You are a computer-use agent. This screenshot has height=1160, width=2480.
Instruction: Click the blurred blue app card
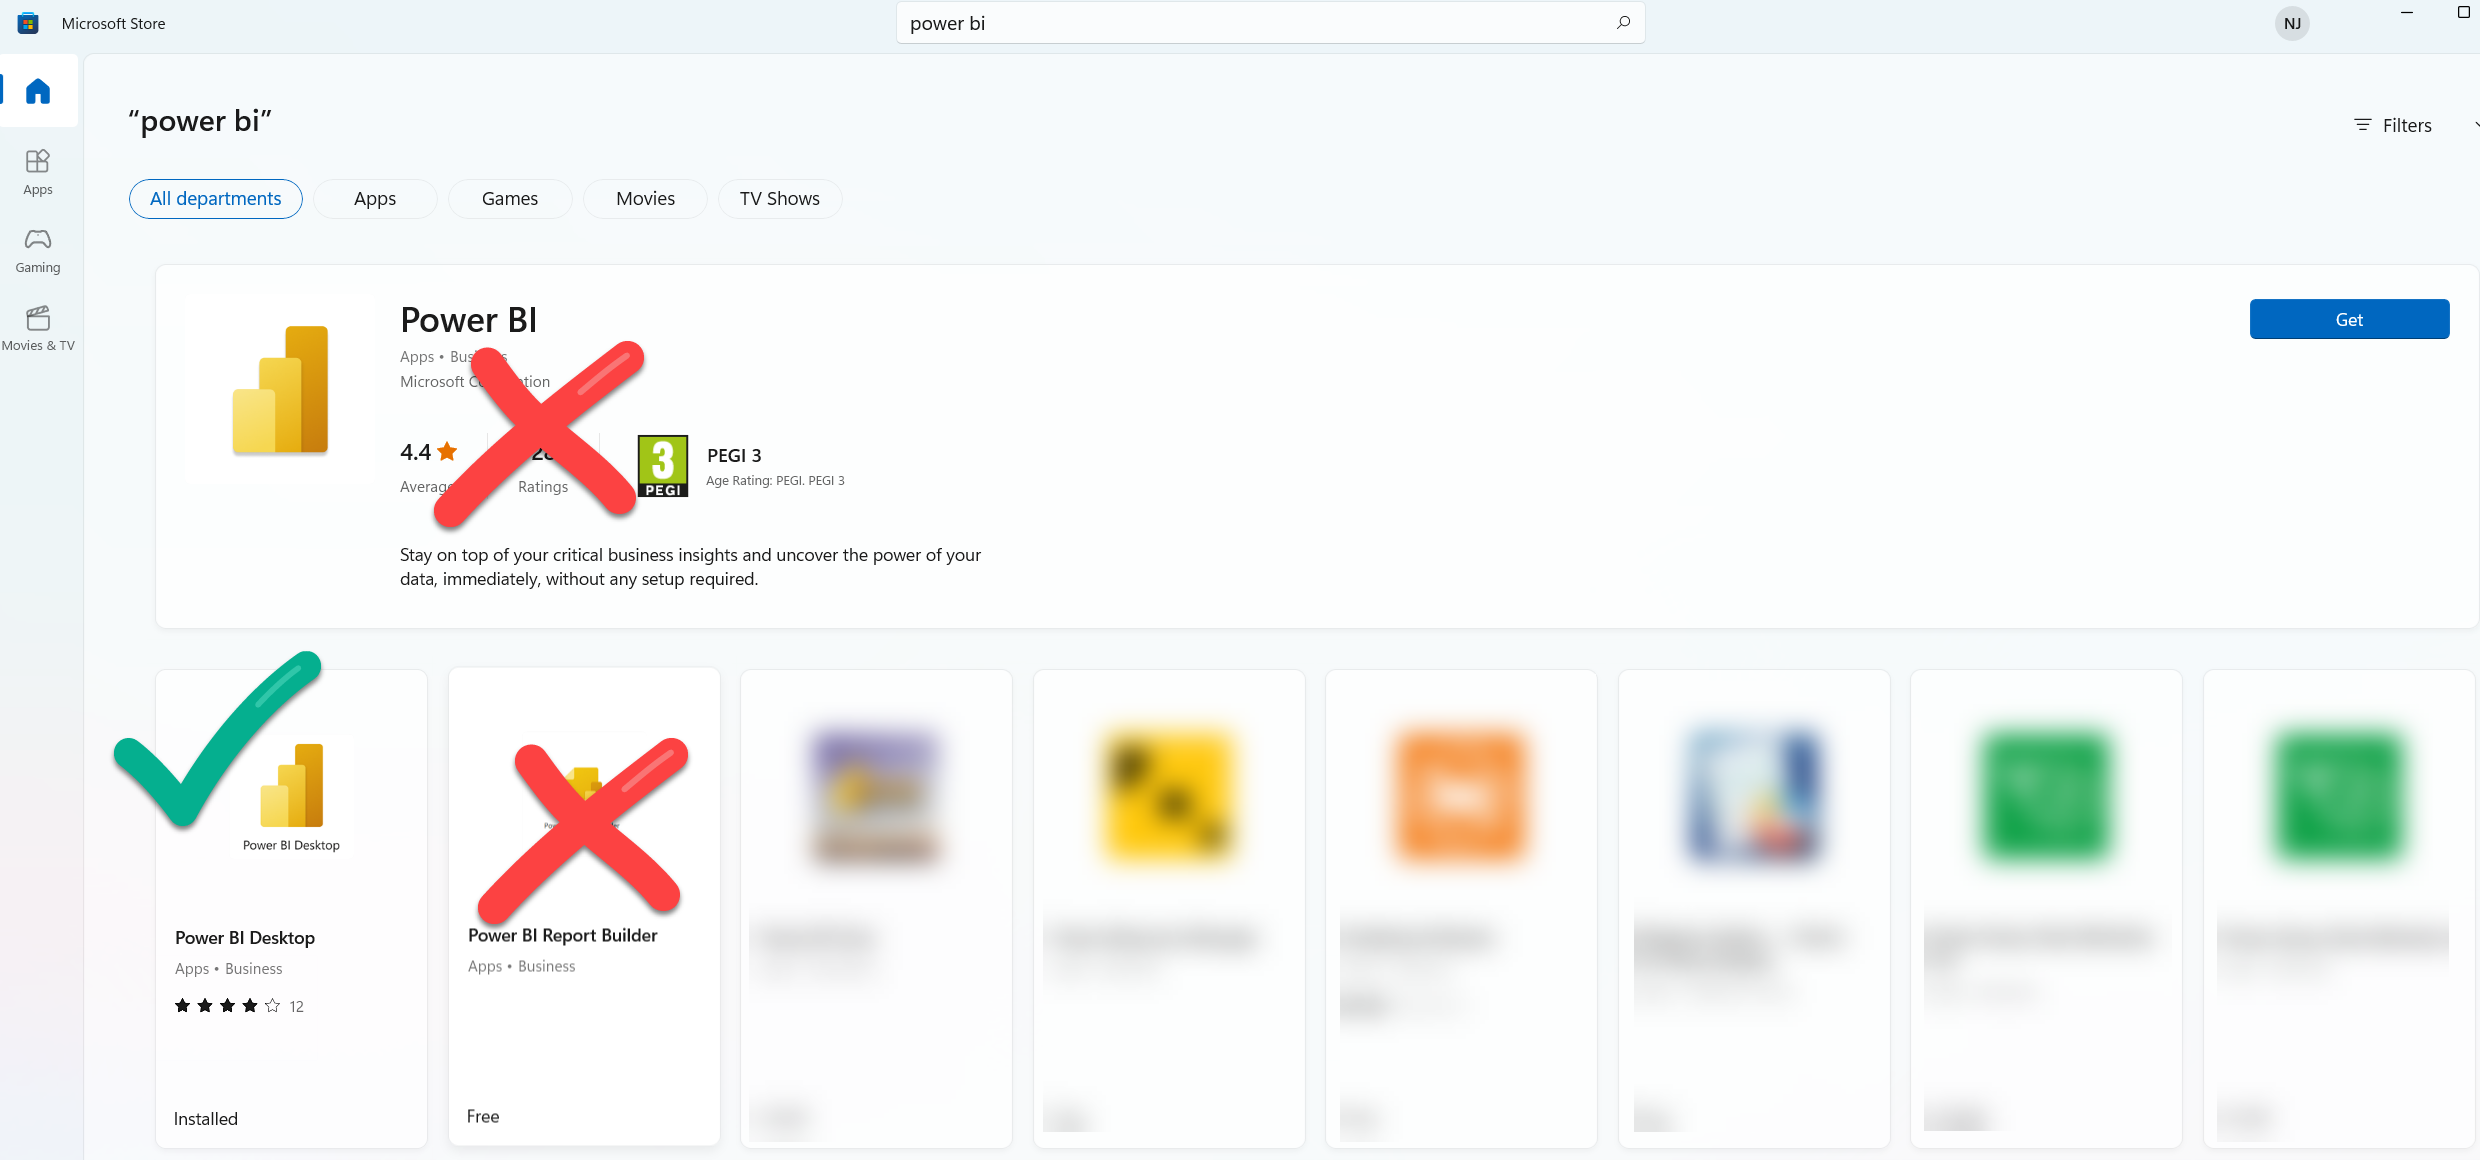click(1754, 908)
